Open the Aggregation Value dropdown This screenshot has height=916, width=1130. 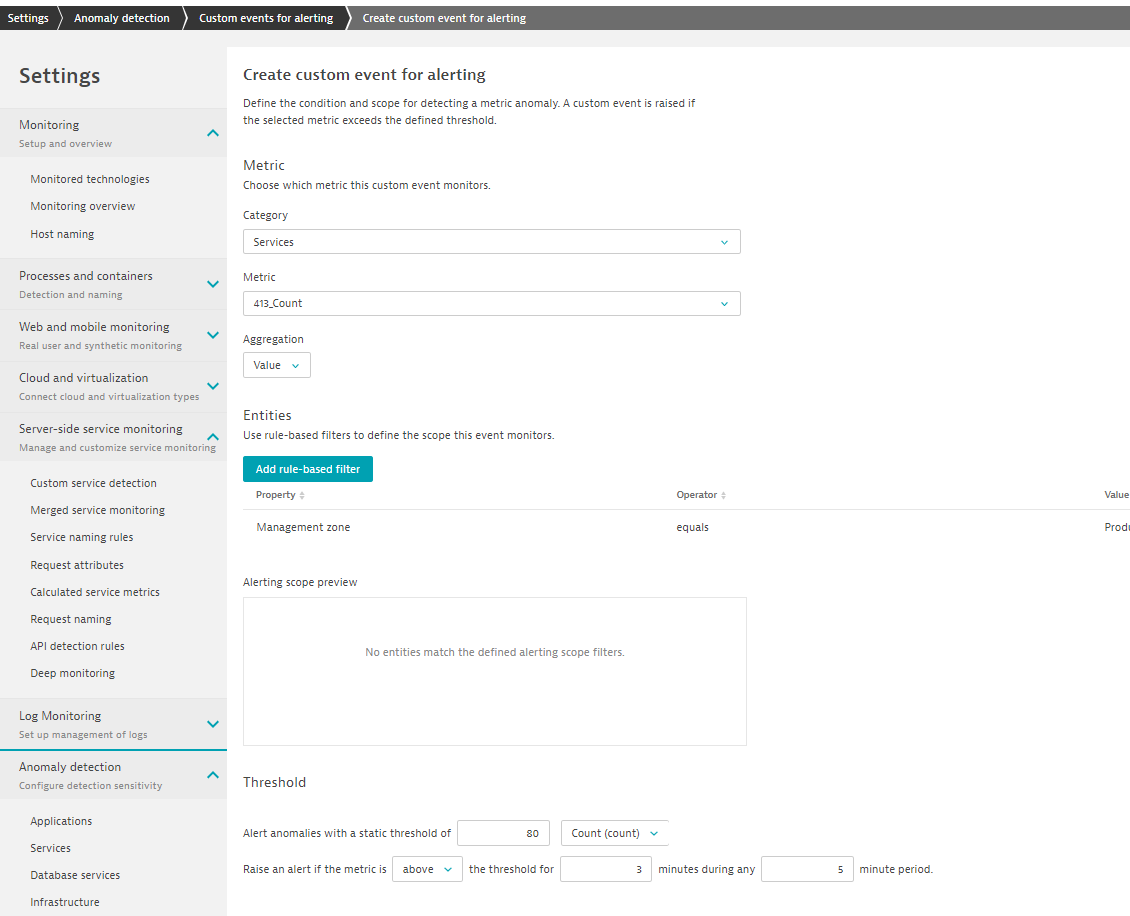pos(276,365)
